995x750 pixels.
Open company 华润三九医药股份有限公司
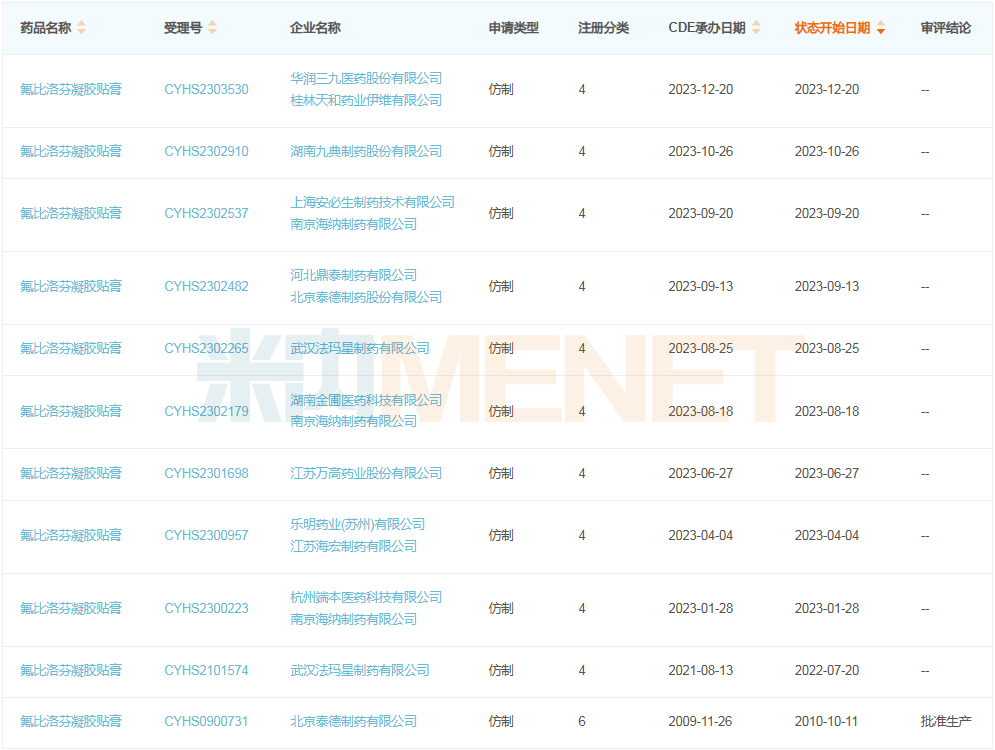(x=366, y=79)
